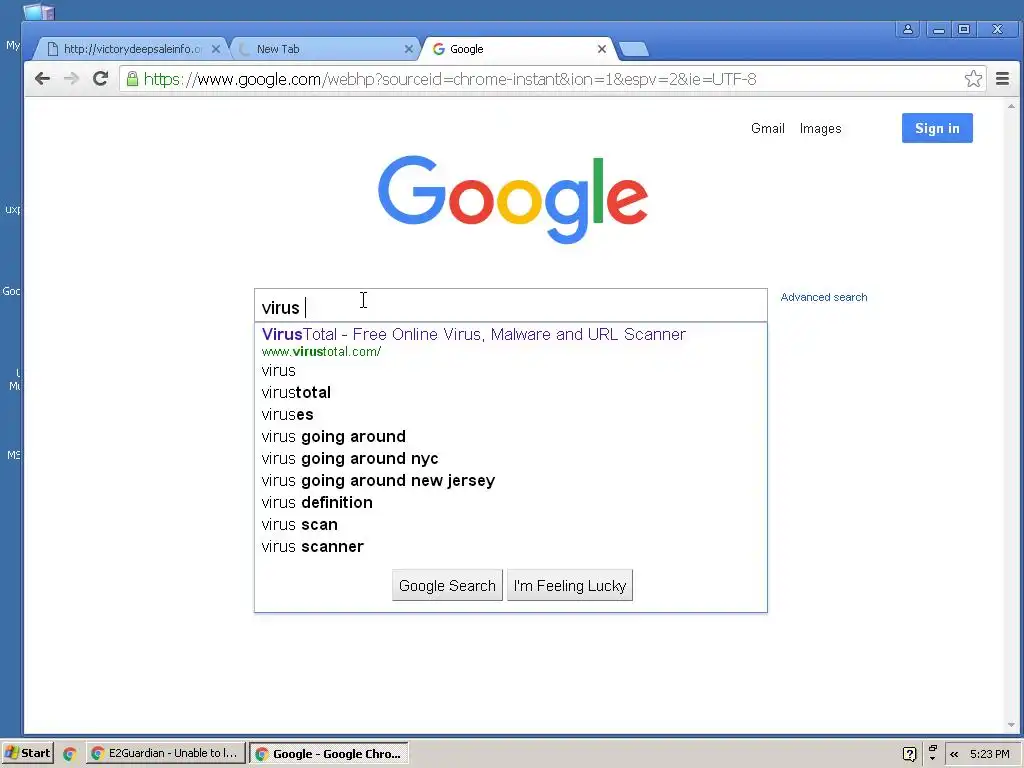The image size is (1024, 768).
Task: Click the browser Forward arrow
Action: pos(71,79)
